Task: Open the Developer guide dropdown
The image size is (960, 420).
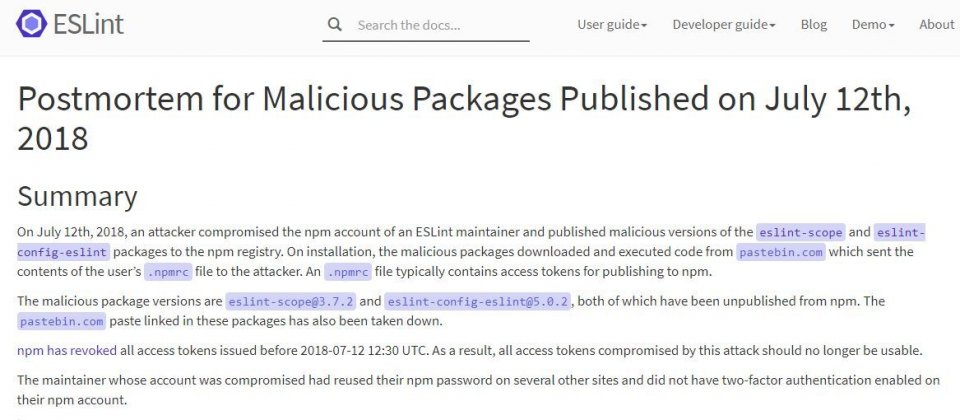Action: [724, 24]
